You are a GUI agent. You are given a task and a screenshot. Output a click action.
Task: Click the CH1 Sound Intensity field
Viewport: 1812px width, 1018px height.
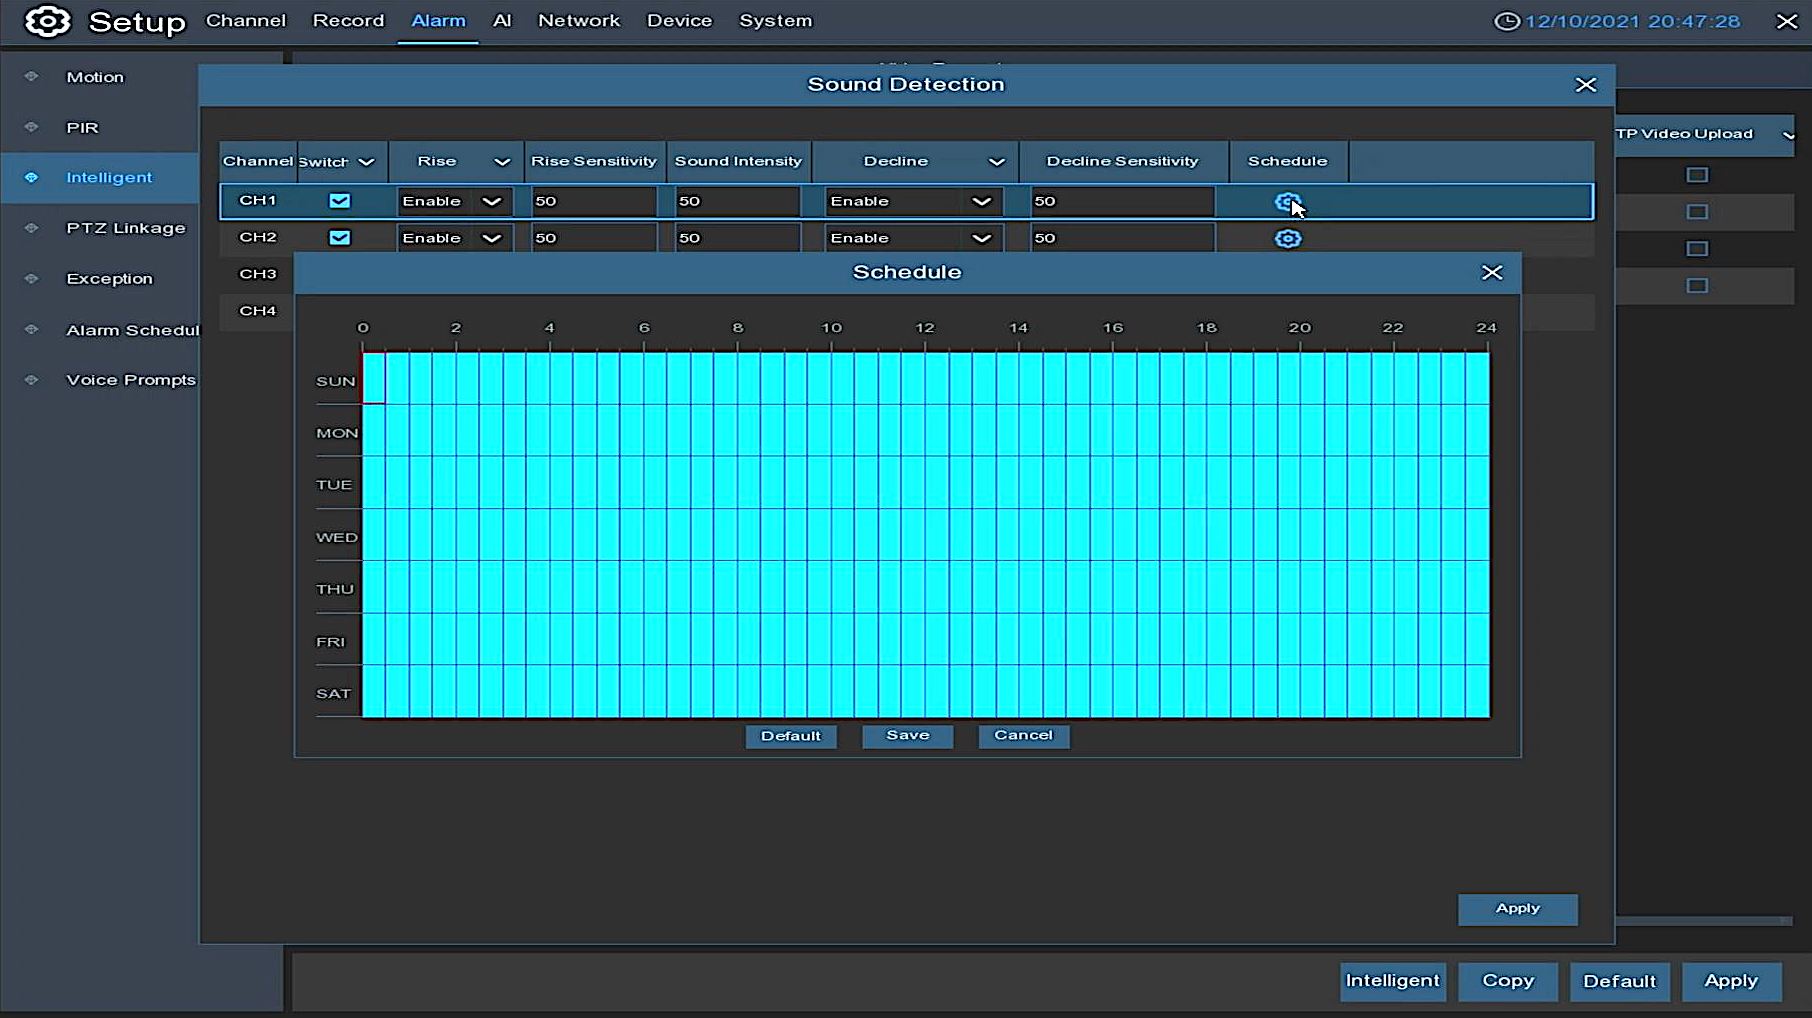737,201
